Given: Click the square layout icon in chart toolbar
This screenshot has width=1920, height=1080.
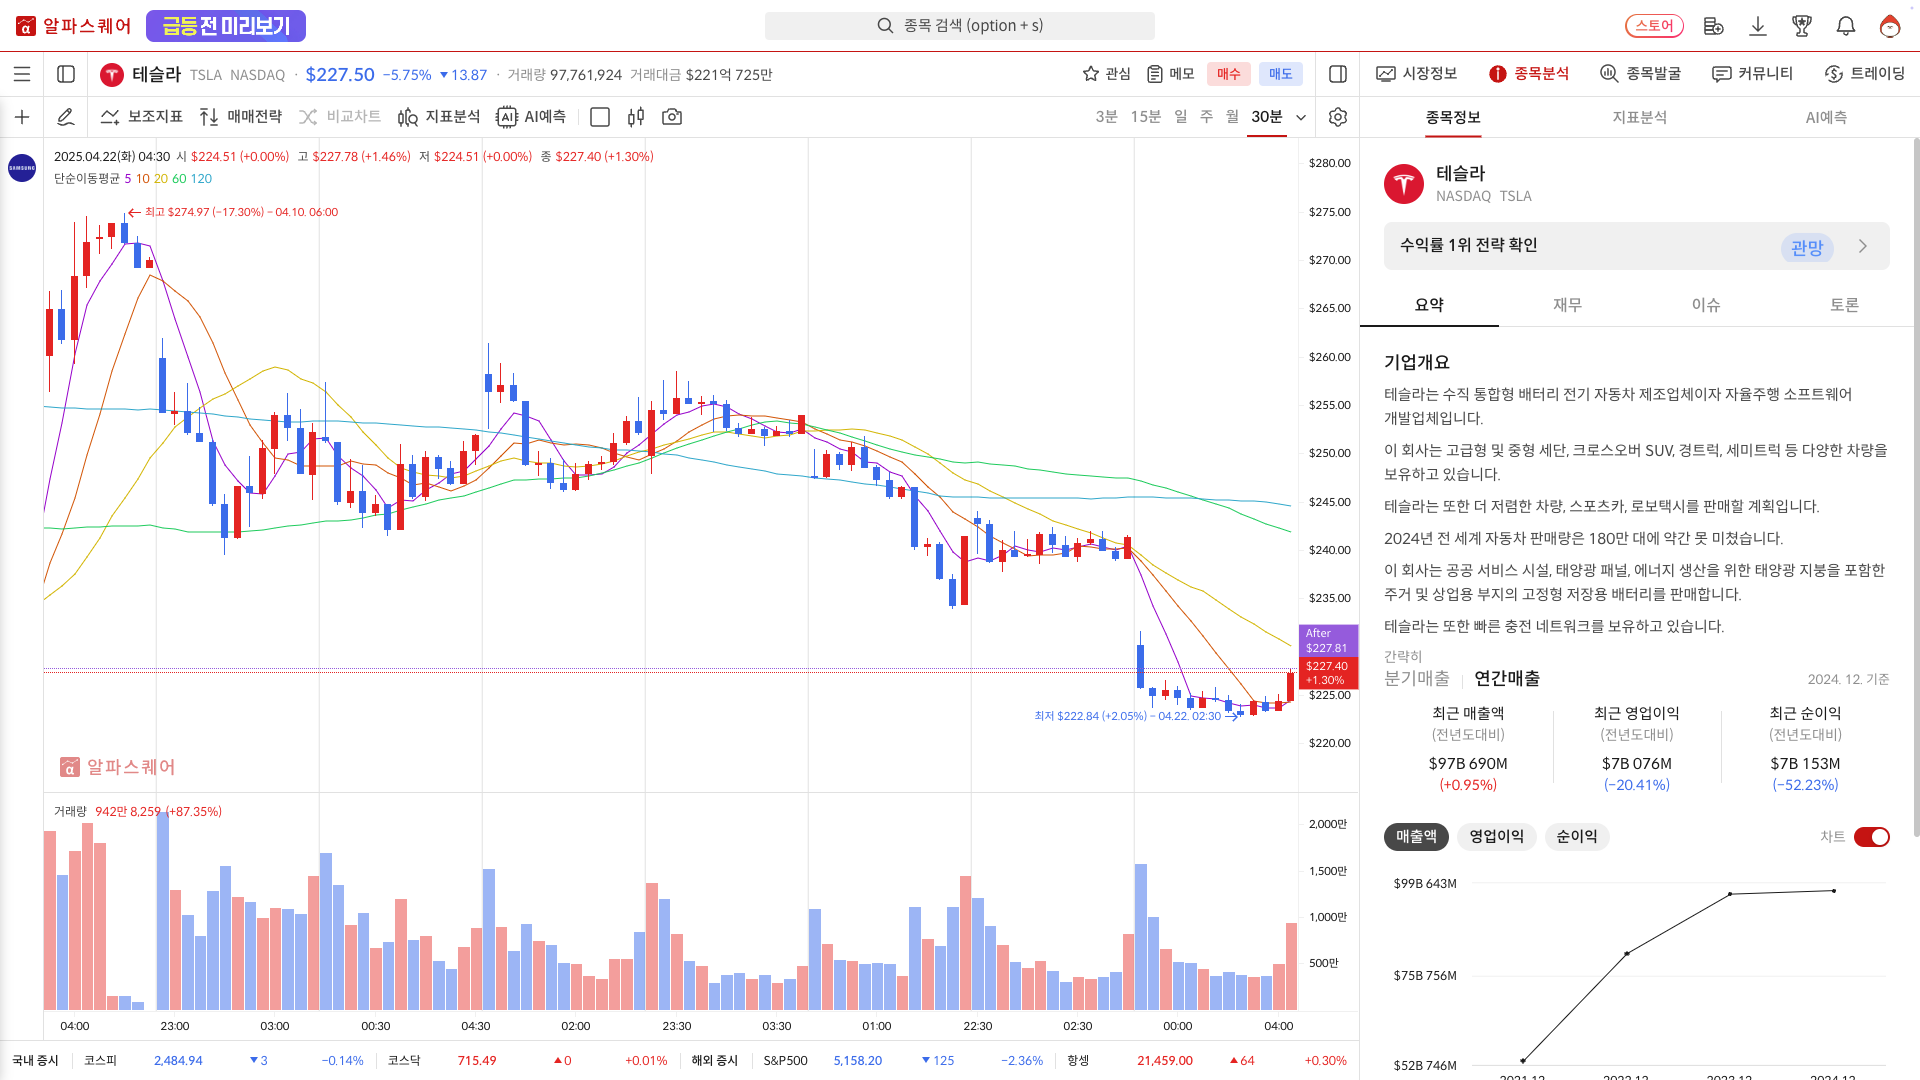Looking at the screenshot, I should tap(600, 117).
